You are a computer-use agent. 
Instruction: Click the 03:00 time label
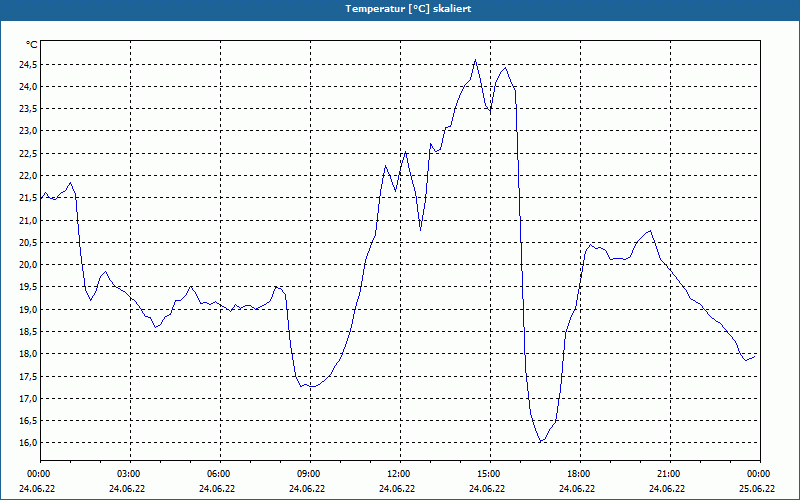pos(130,474)
